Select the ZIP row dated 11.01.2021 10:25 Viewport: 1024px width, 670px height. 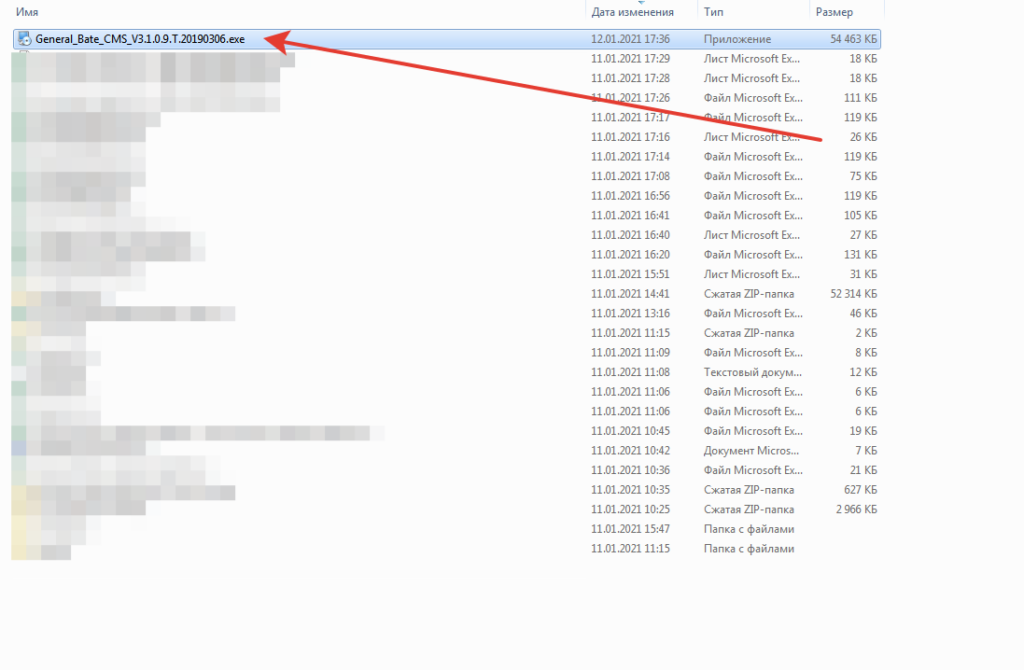(446, 509)
